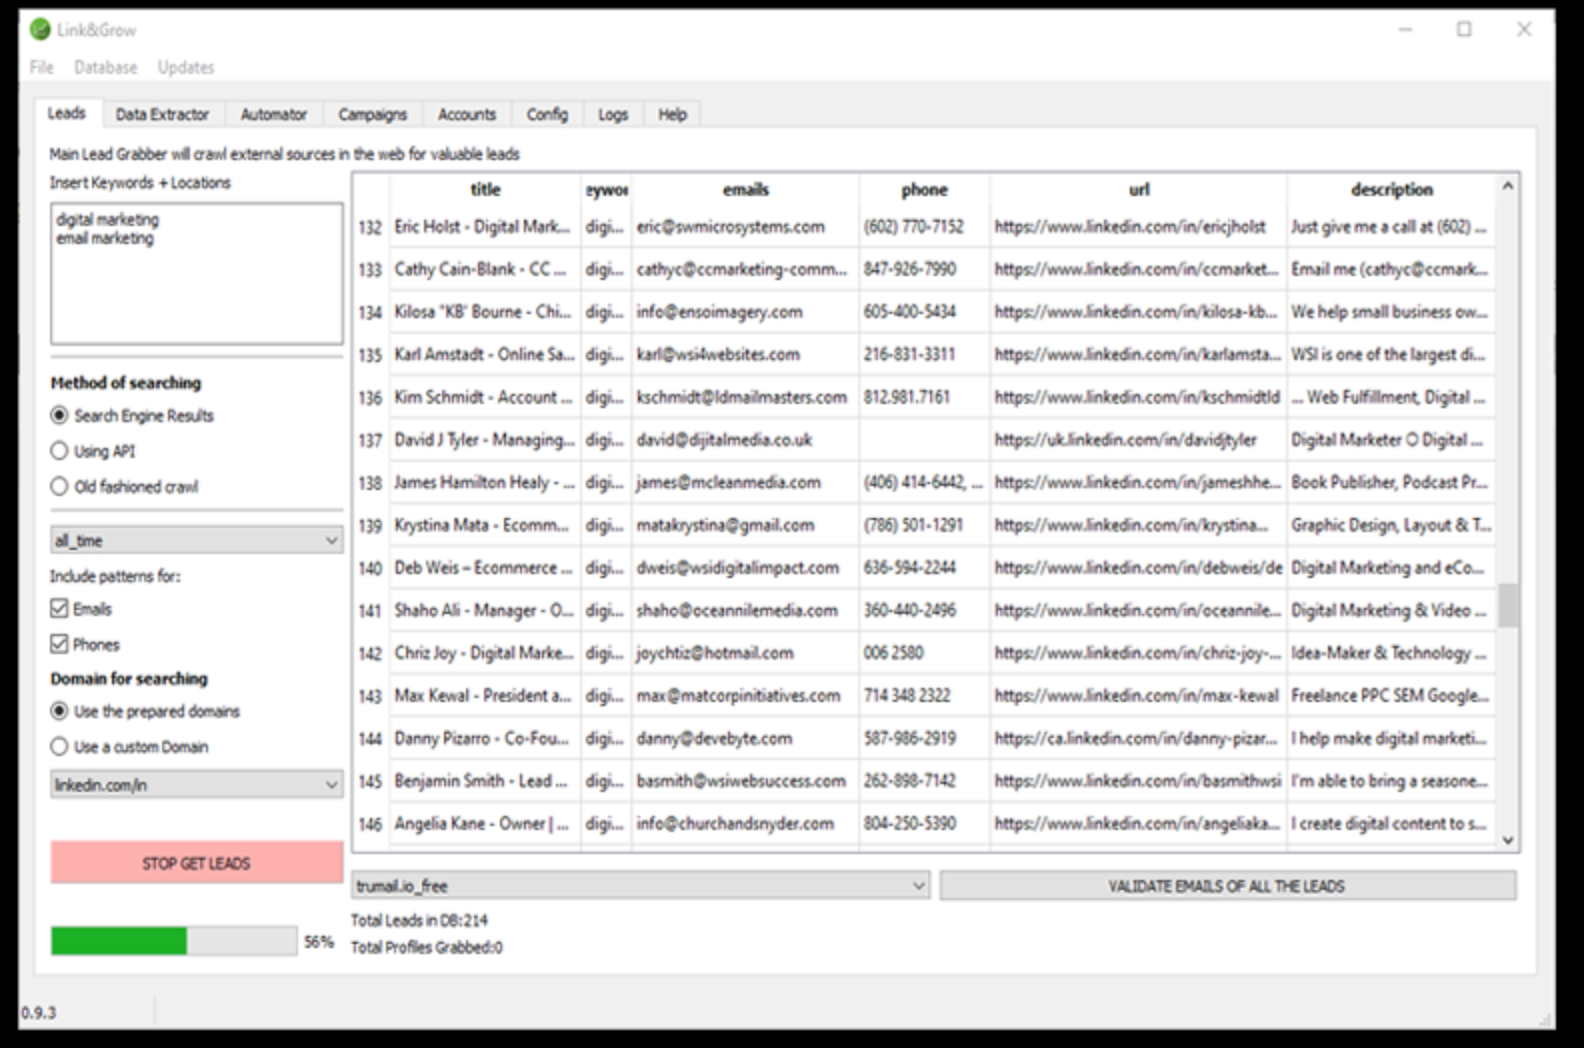1584x1048 pixels.
Task: Click the Link&Grow green app icon
Action: (40, 30)
